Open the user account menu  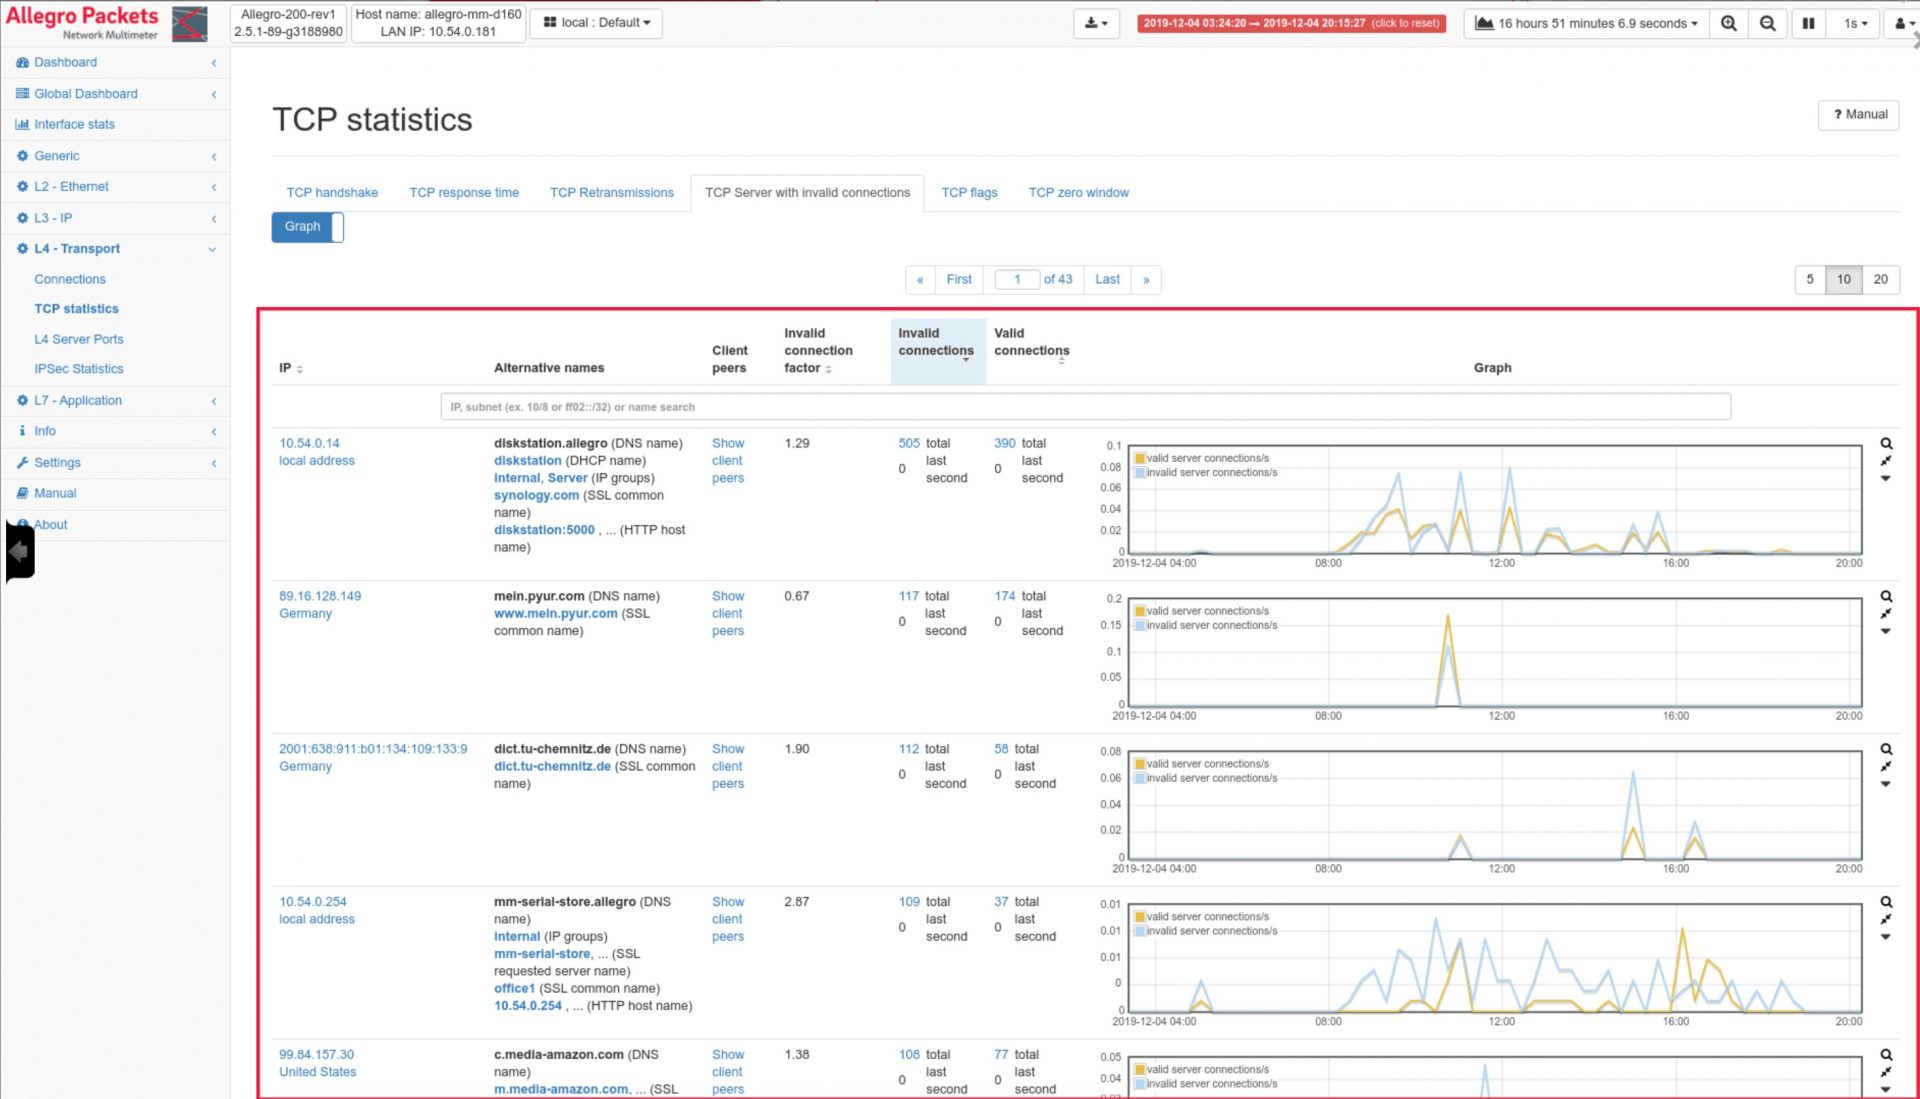tap(1903, 22)
